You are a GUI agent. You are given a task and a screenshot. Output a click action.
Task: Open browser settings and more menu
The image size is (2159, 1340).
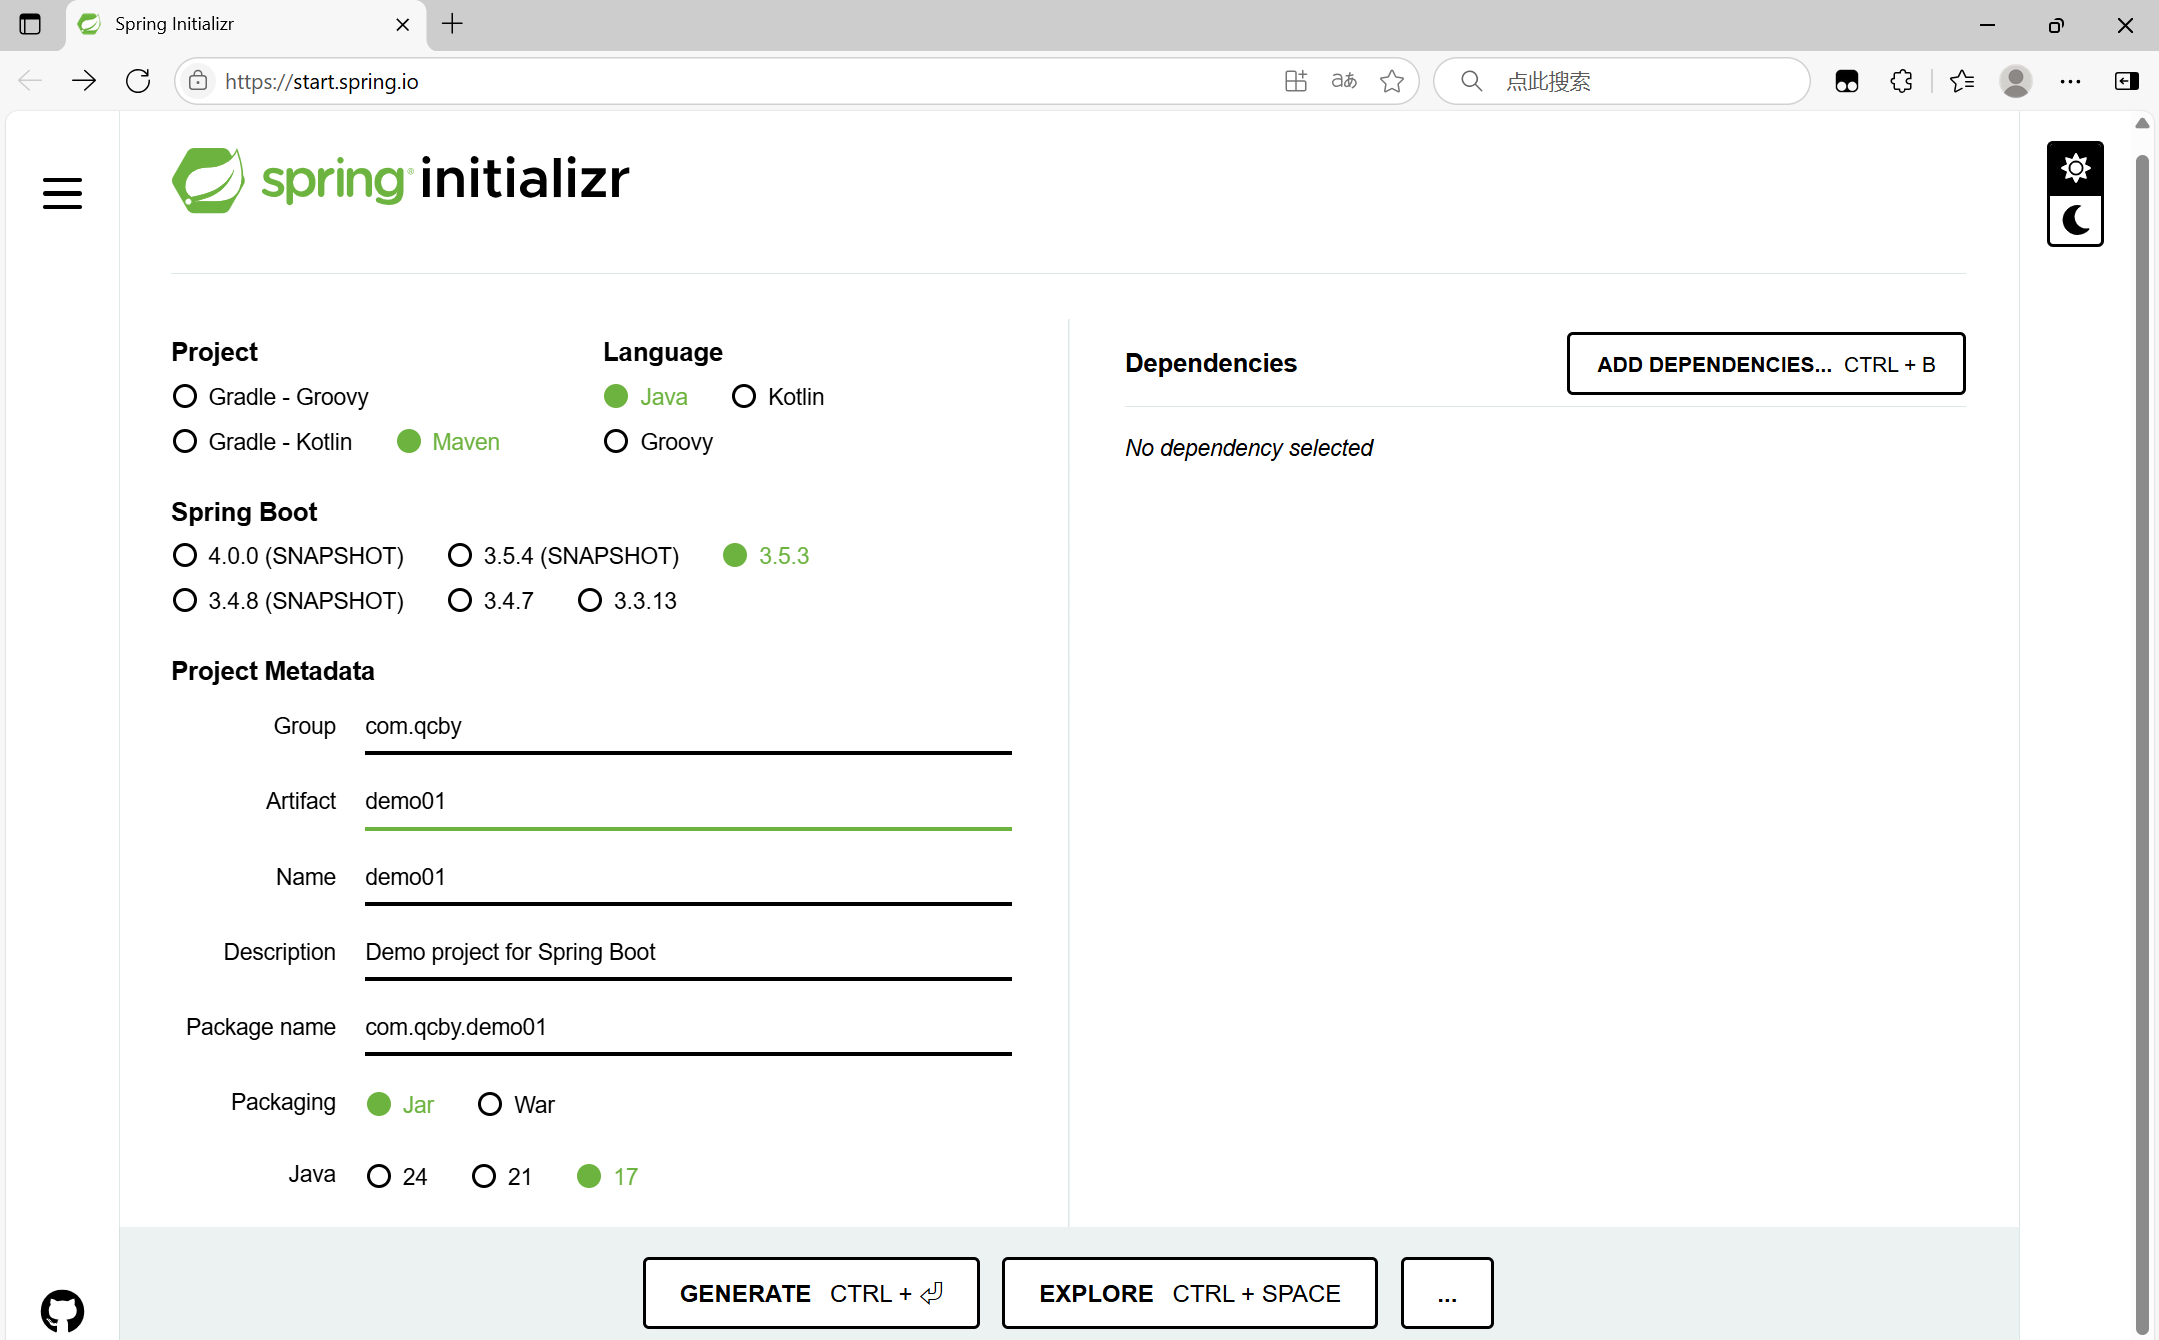tap(2071, 81)
